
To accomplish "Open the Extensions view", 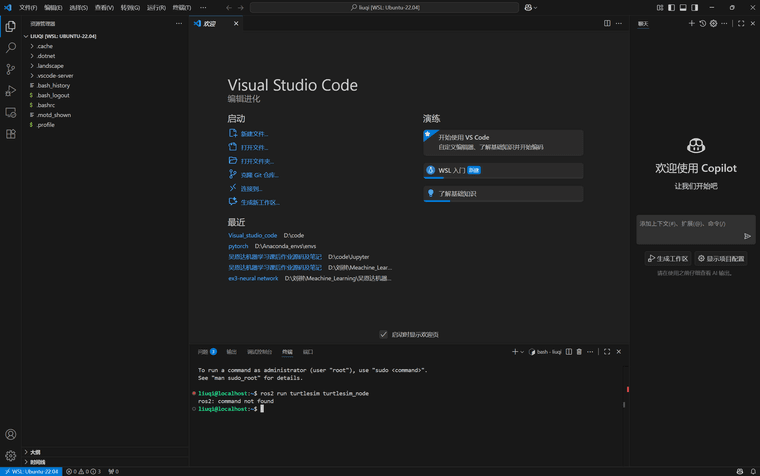I will tap(11, 134).
